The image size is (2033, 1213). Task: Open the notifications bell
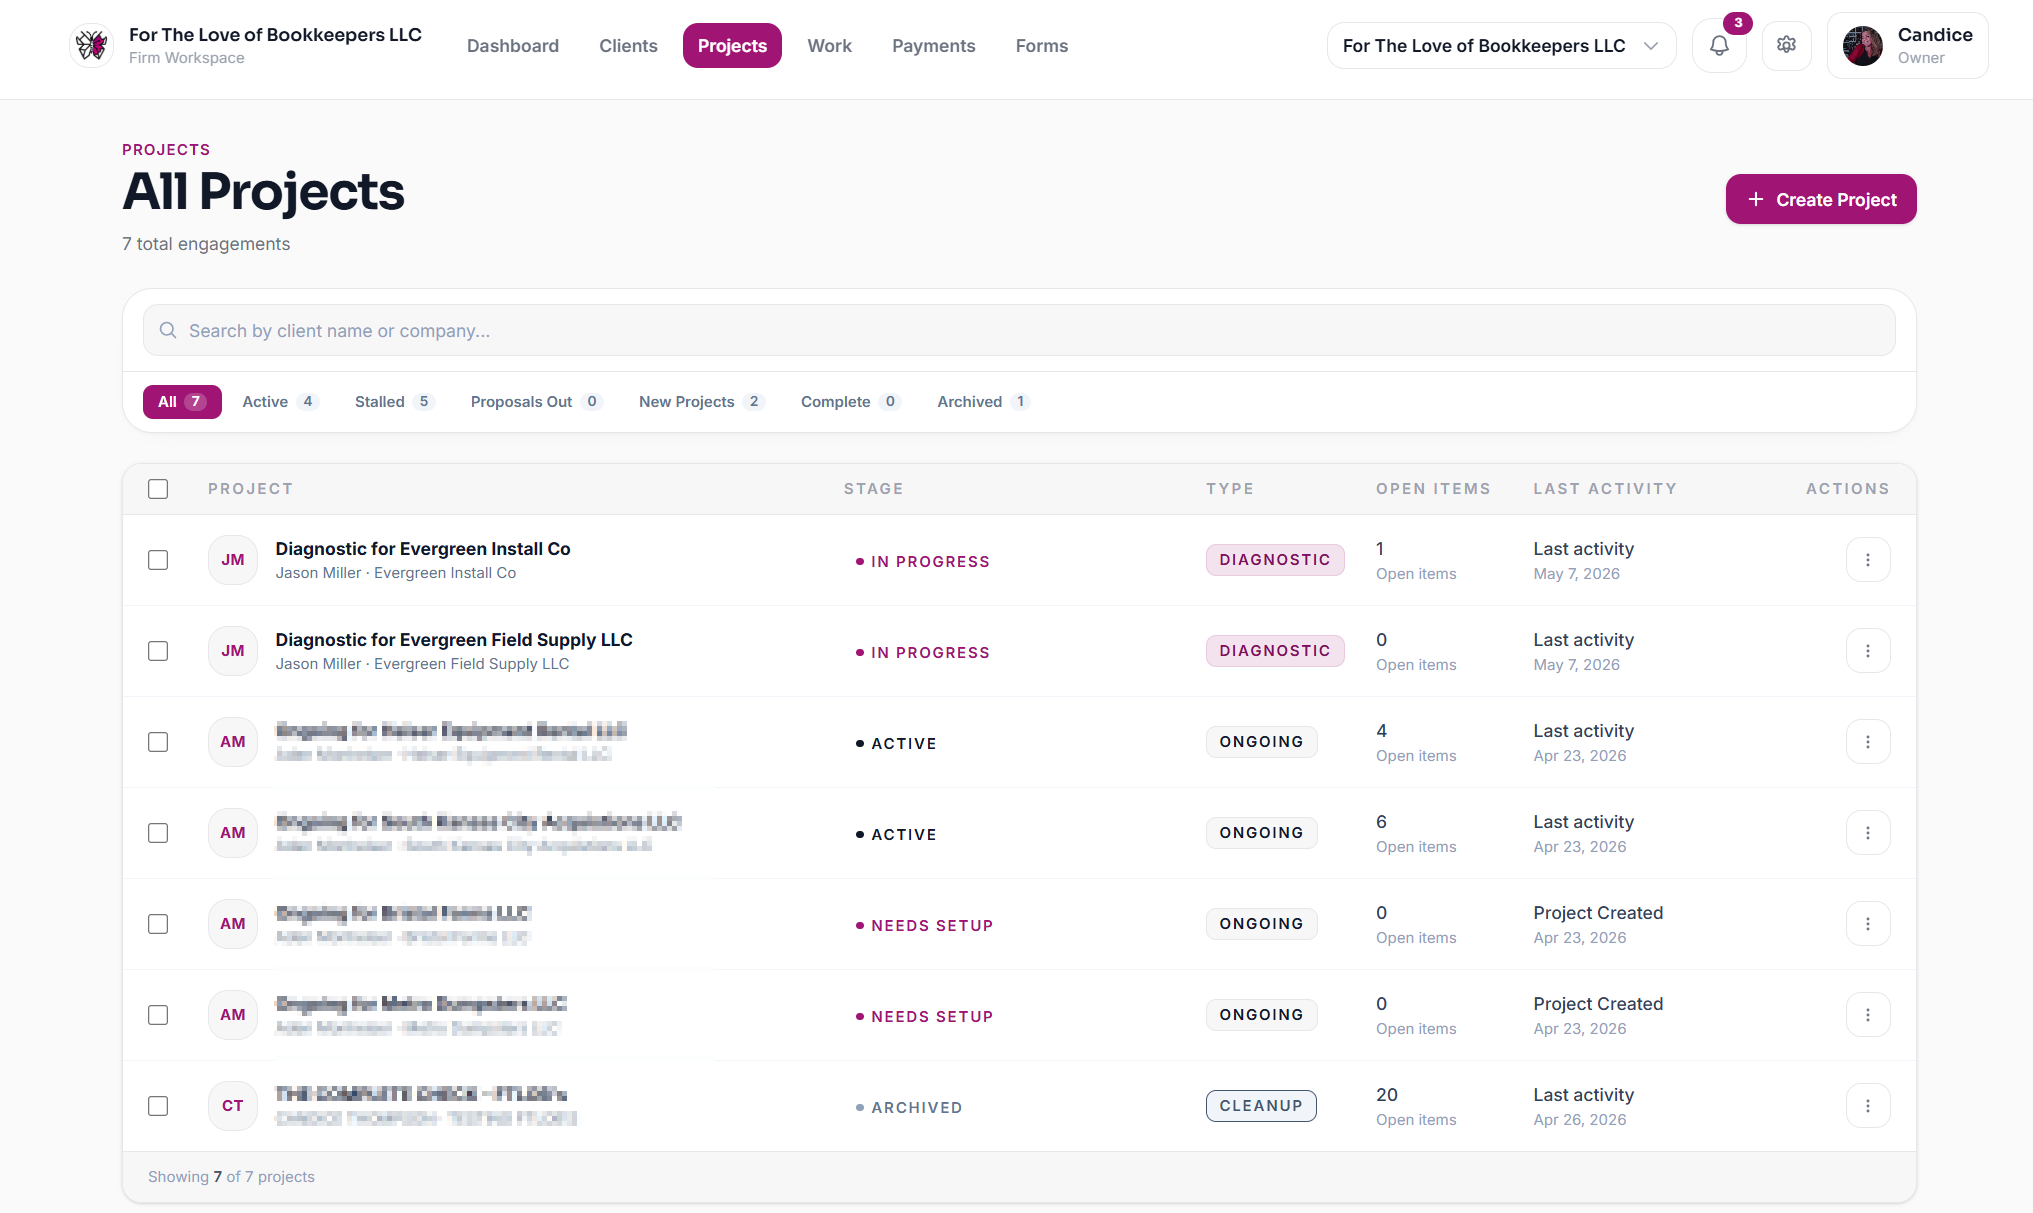click(x=1719, y=46)
